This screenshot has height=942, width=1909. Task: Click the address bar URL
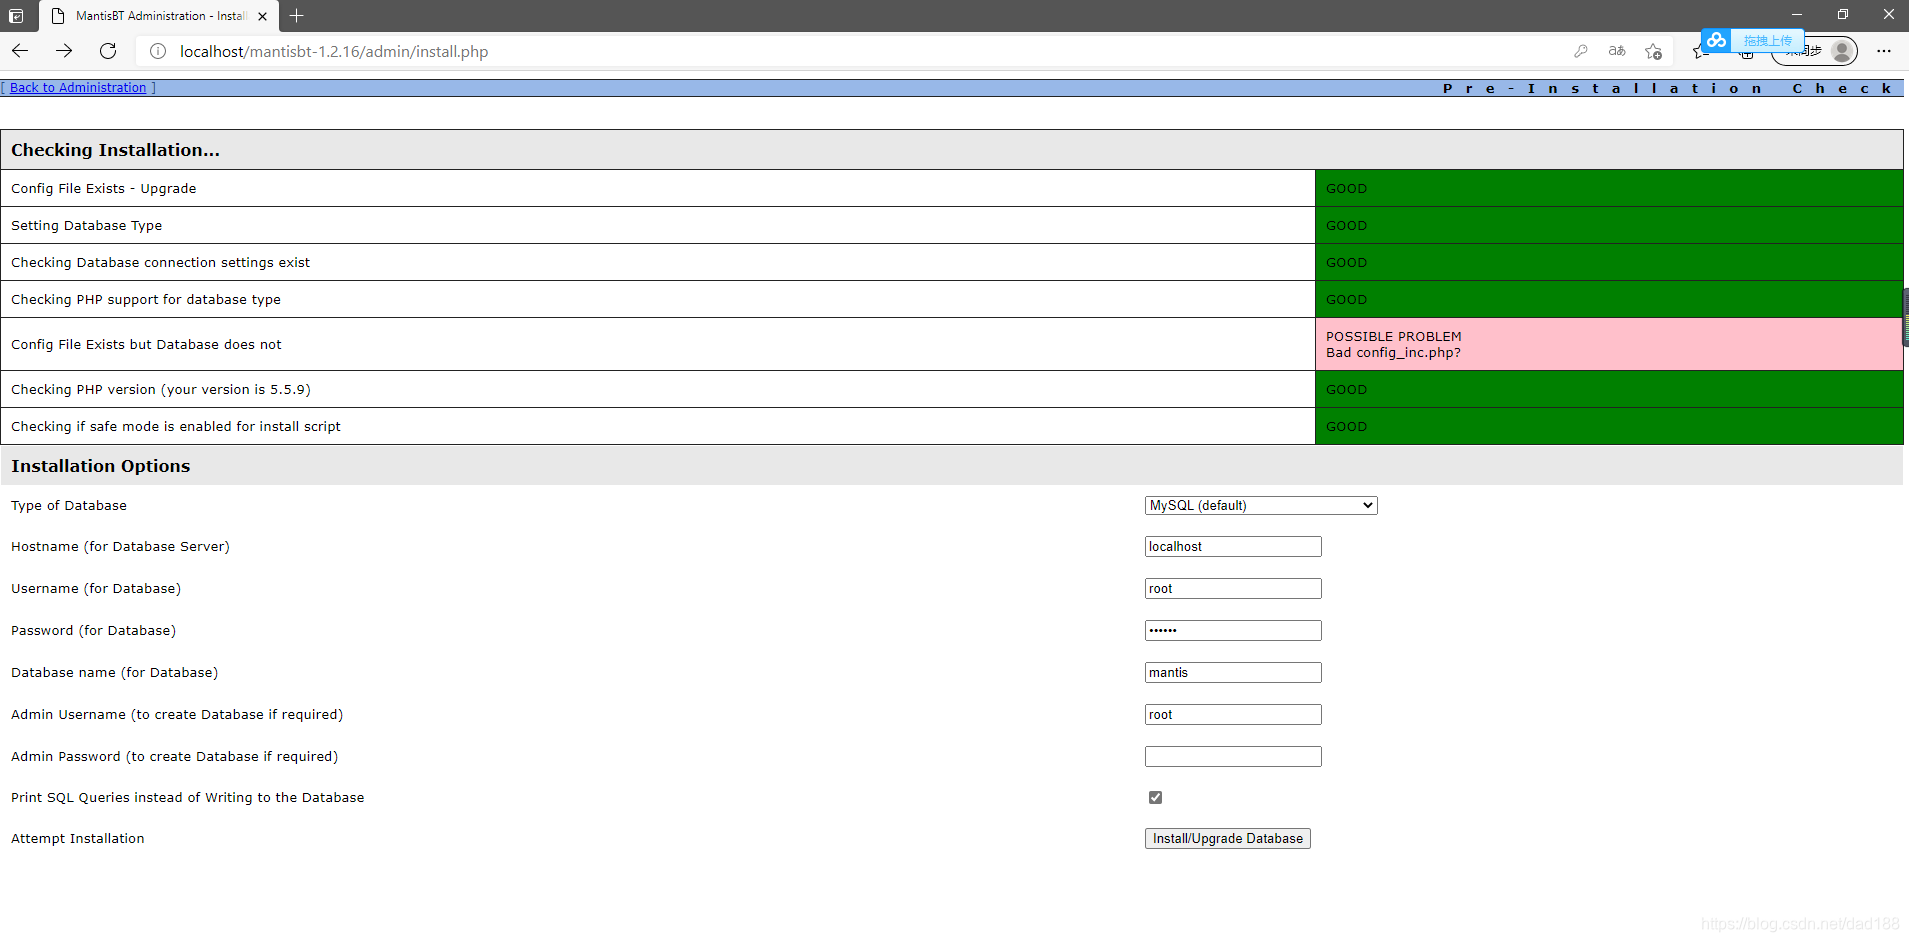point(334,51)
